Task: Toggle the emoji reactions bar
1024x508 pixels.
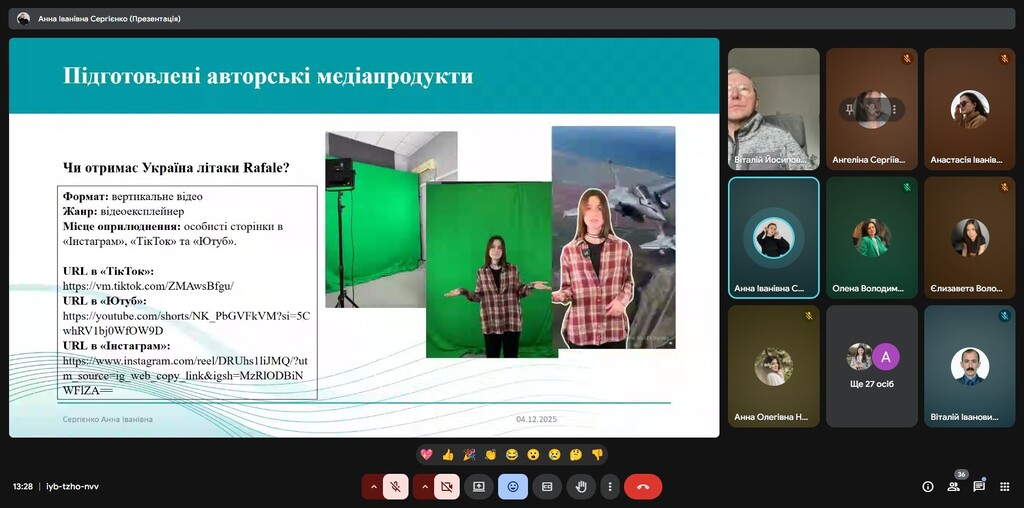Action: click(512, 487)
